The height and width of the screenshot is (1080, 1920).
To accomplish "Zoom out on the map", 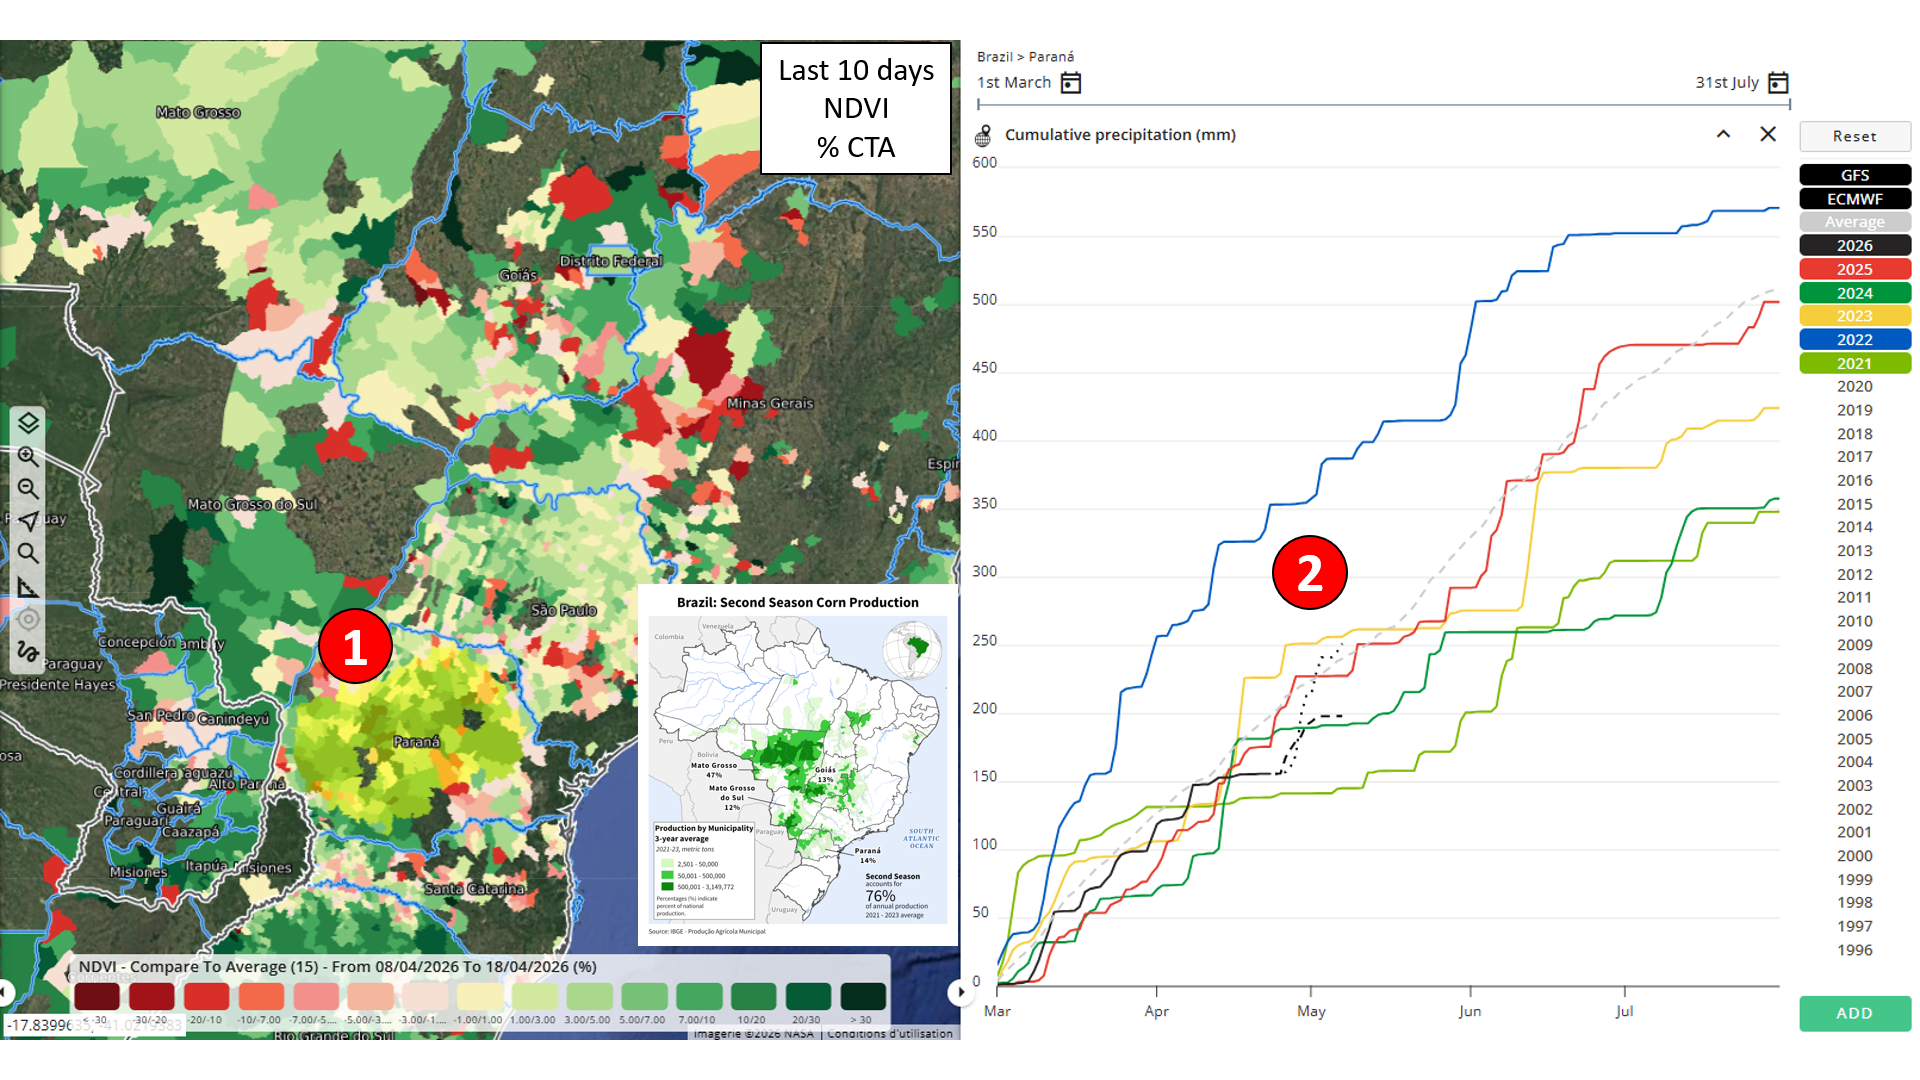I will [x=28, y=489].
